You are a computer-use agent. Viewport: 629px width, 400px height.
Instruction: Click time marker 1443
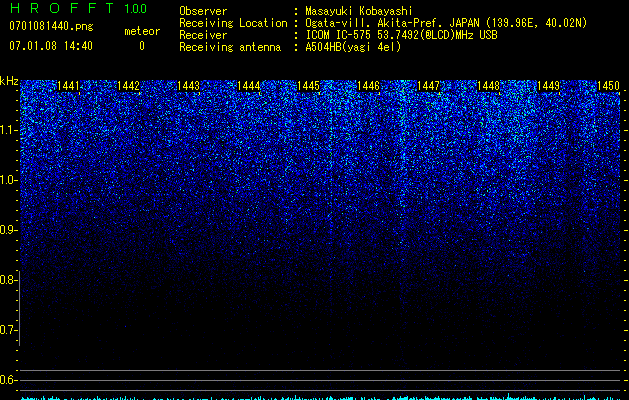coord(189,86)
